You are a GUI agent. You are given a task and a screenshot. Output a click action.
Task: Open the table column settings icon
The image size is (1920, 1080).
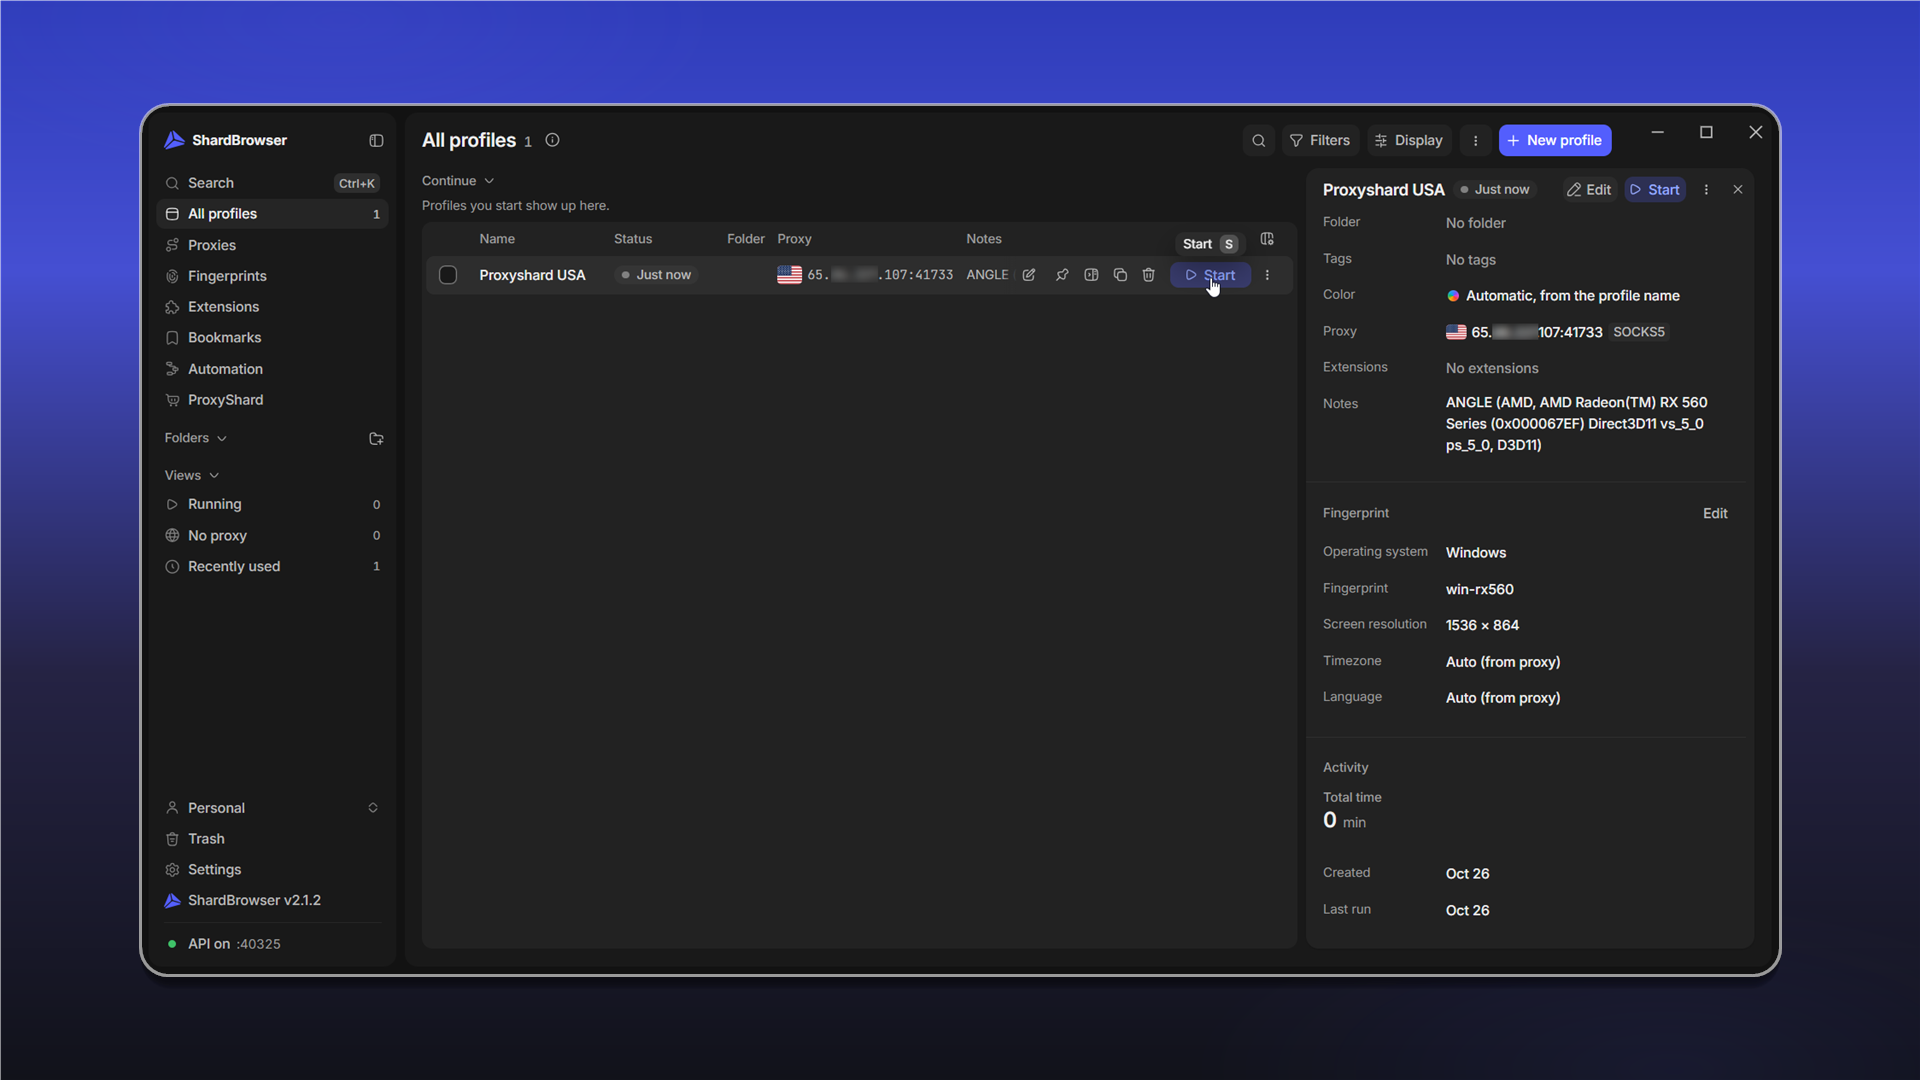[x=1267, y=239]
